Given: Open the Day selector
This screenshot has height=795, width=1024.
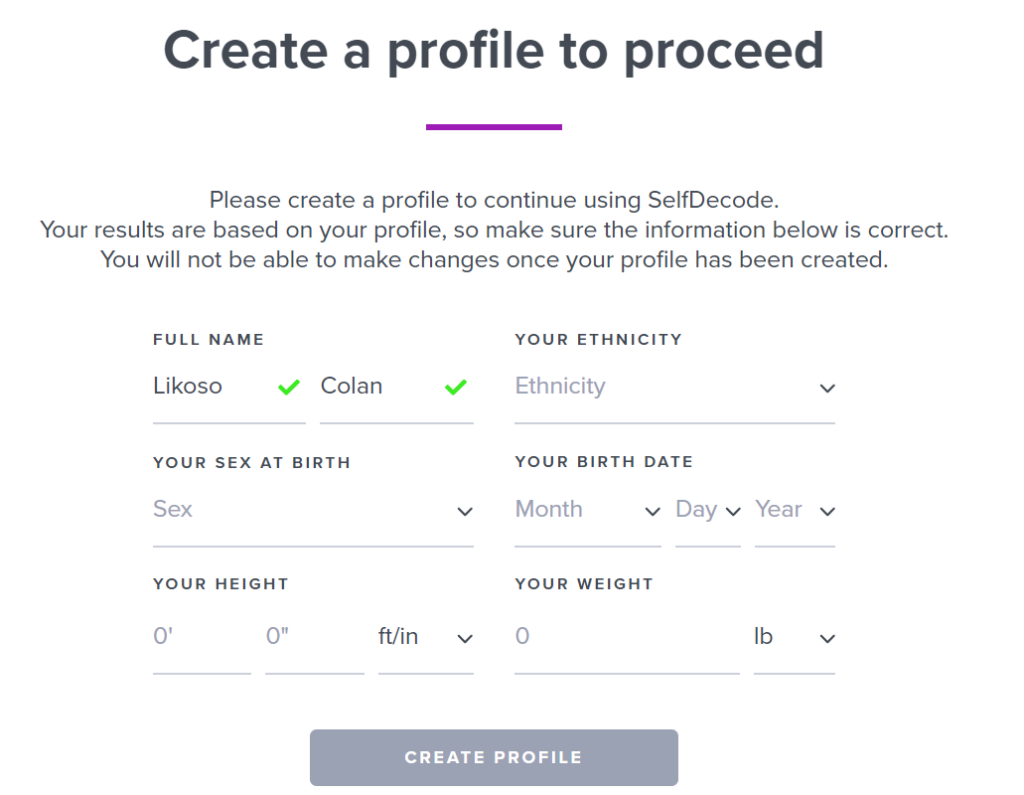Looking at the screenshot, I should 708,513.
